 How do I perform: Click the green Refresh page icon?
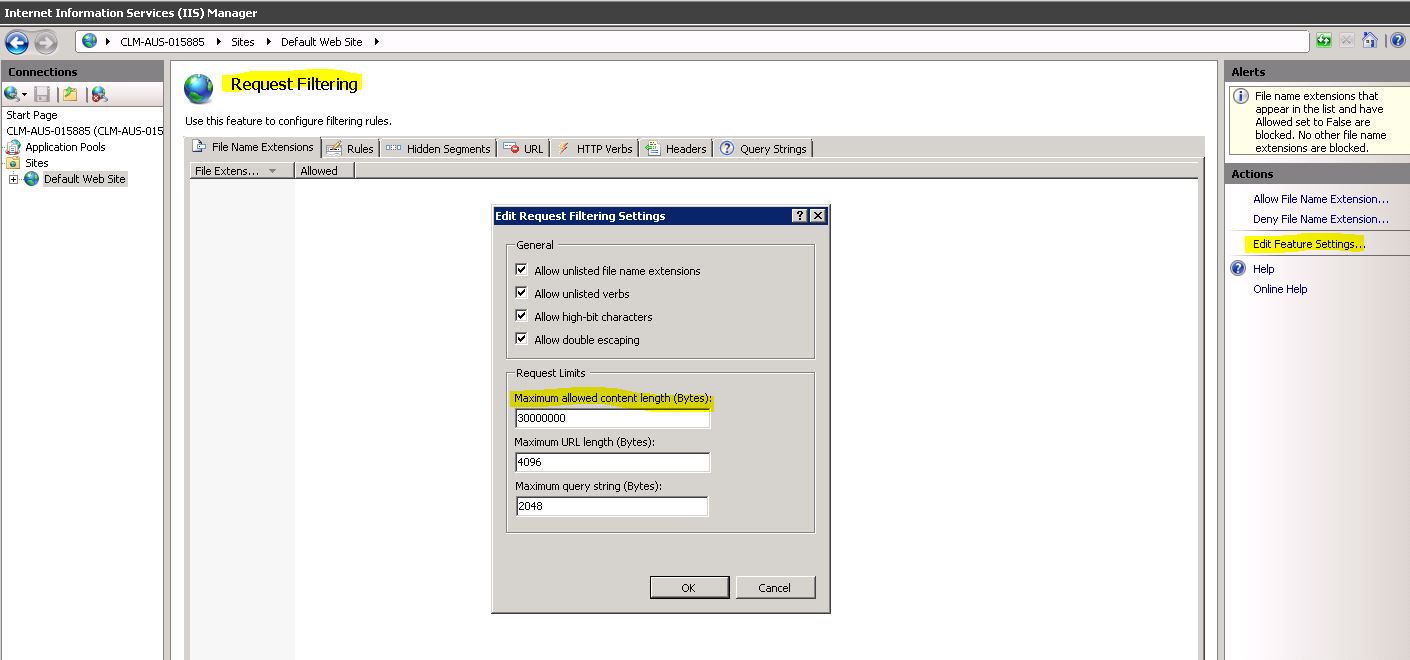1324,41
